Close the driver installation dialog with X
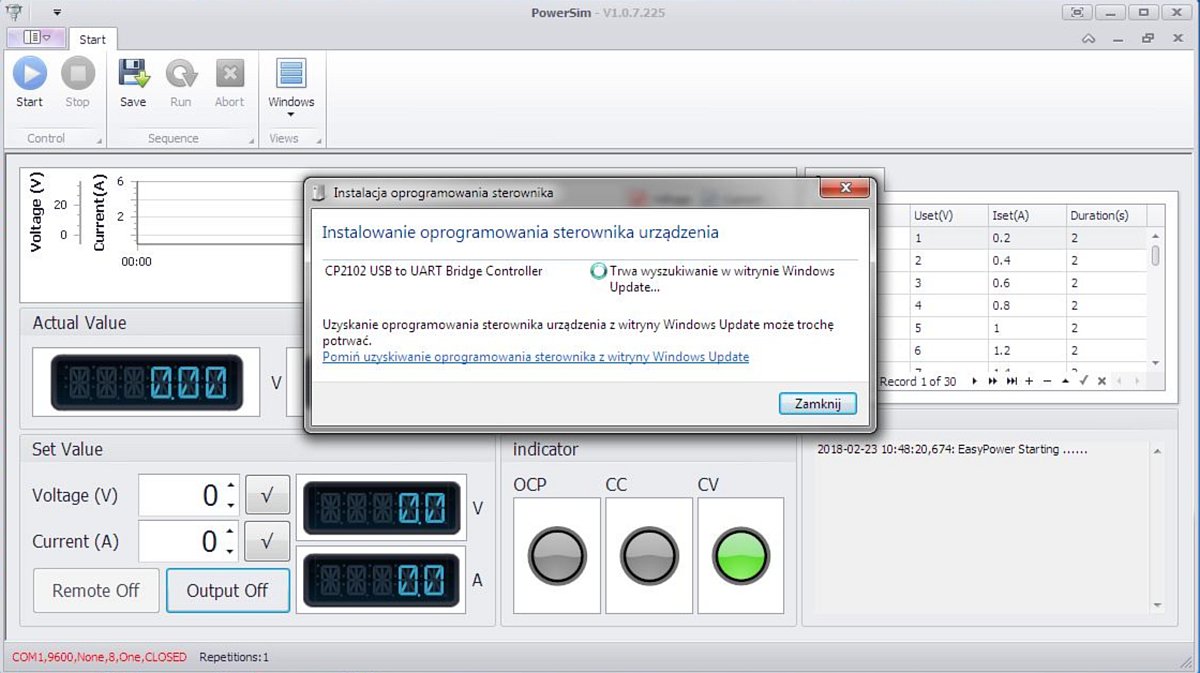Viewport: 1200px width, 673px height. click(x=845, y=188)
